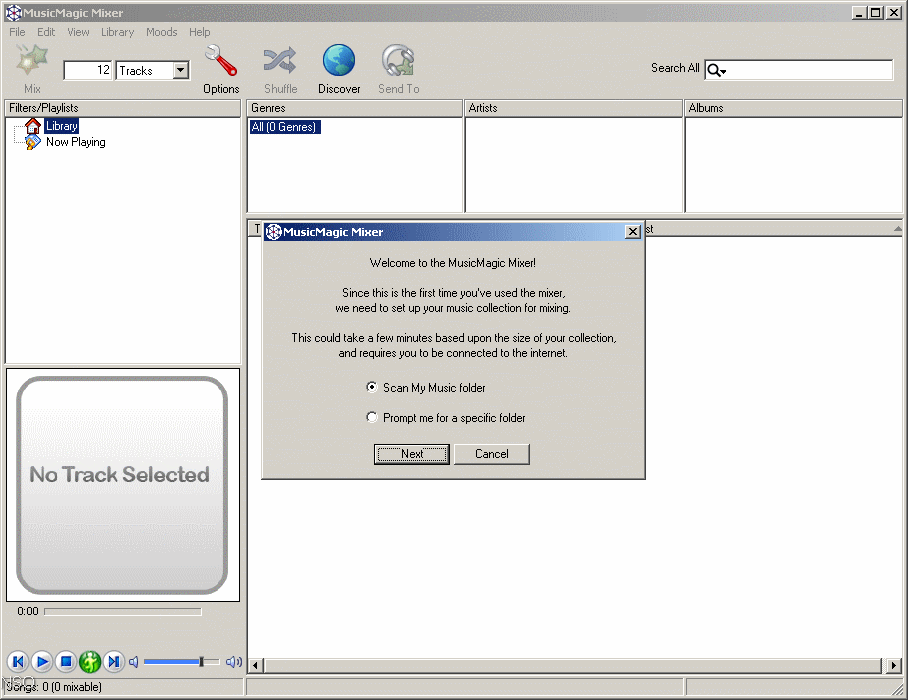The width and height of the screenshot is (908, 700).
Task: Click the track list horizontal scrollbar track
Action: coord(573,665)
